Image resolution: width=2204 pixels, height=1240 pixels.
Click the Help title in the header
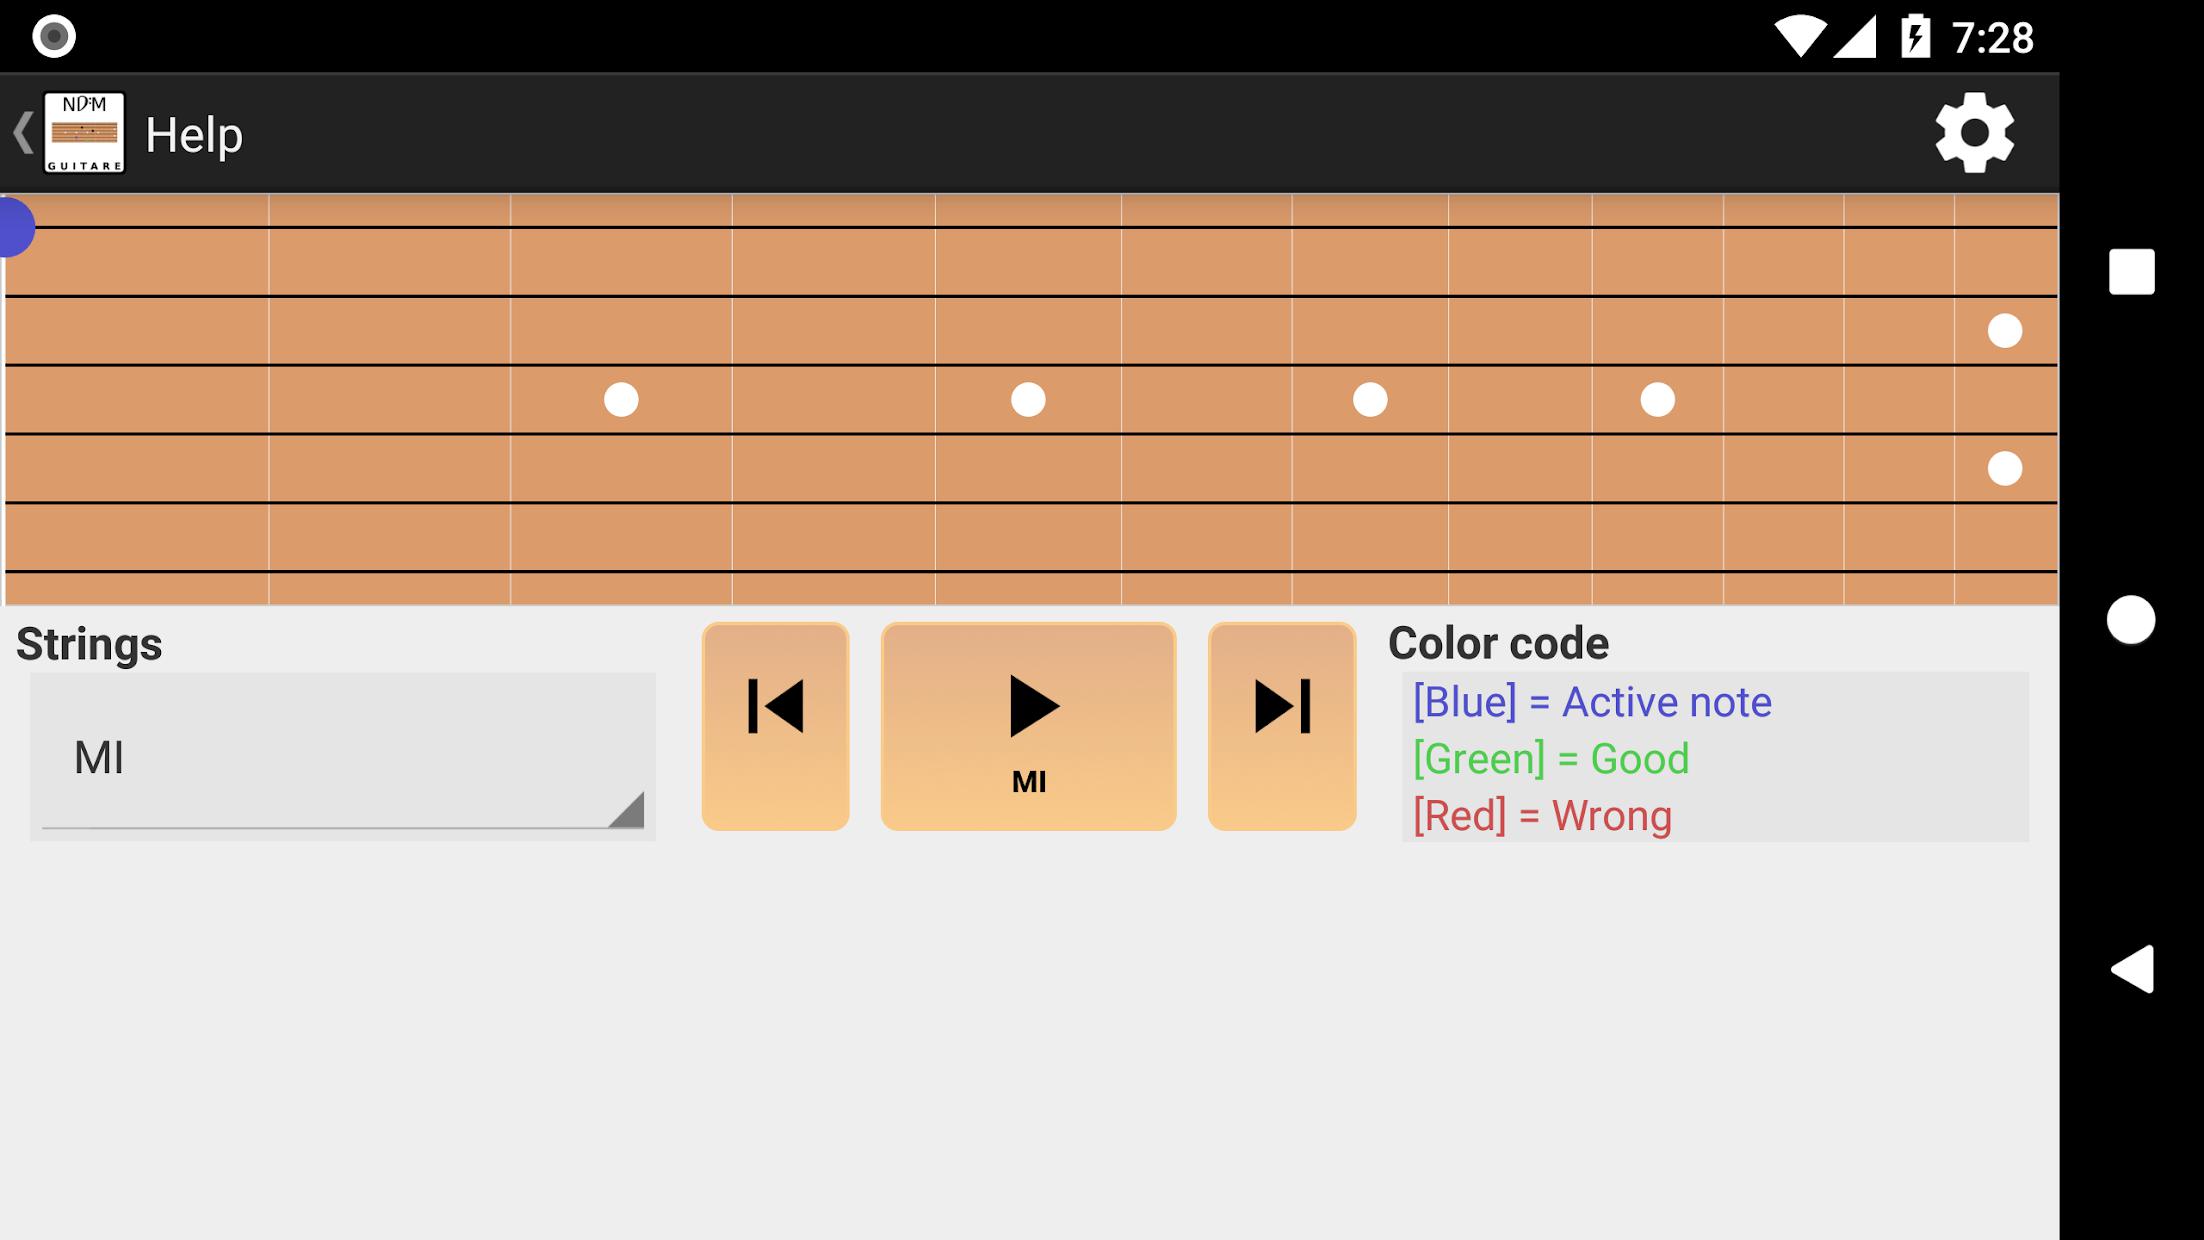(194, 135)
